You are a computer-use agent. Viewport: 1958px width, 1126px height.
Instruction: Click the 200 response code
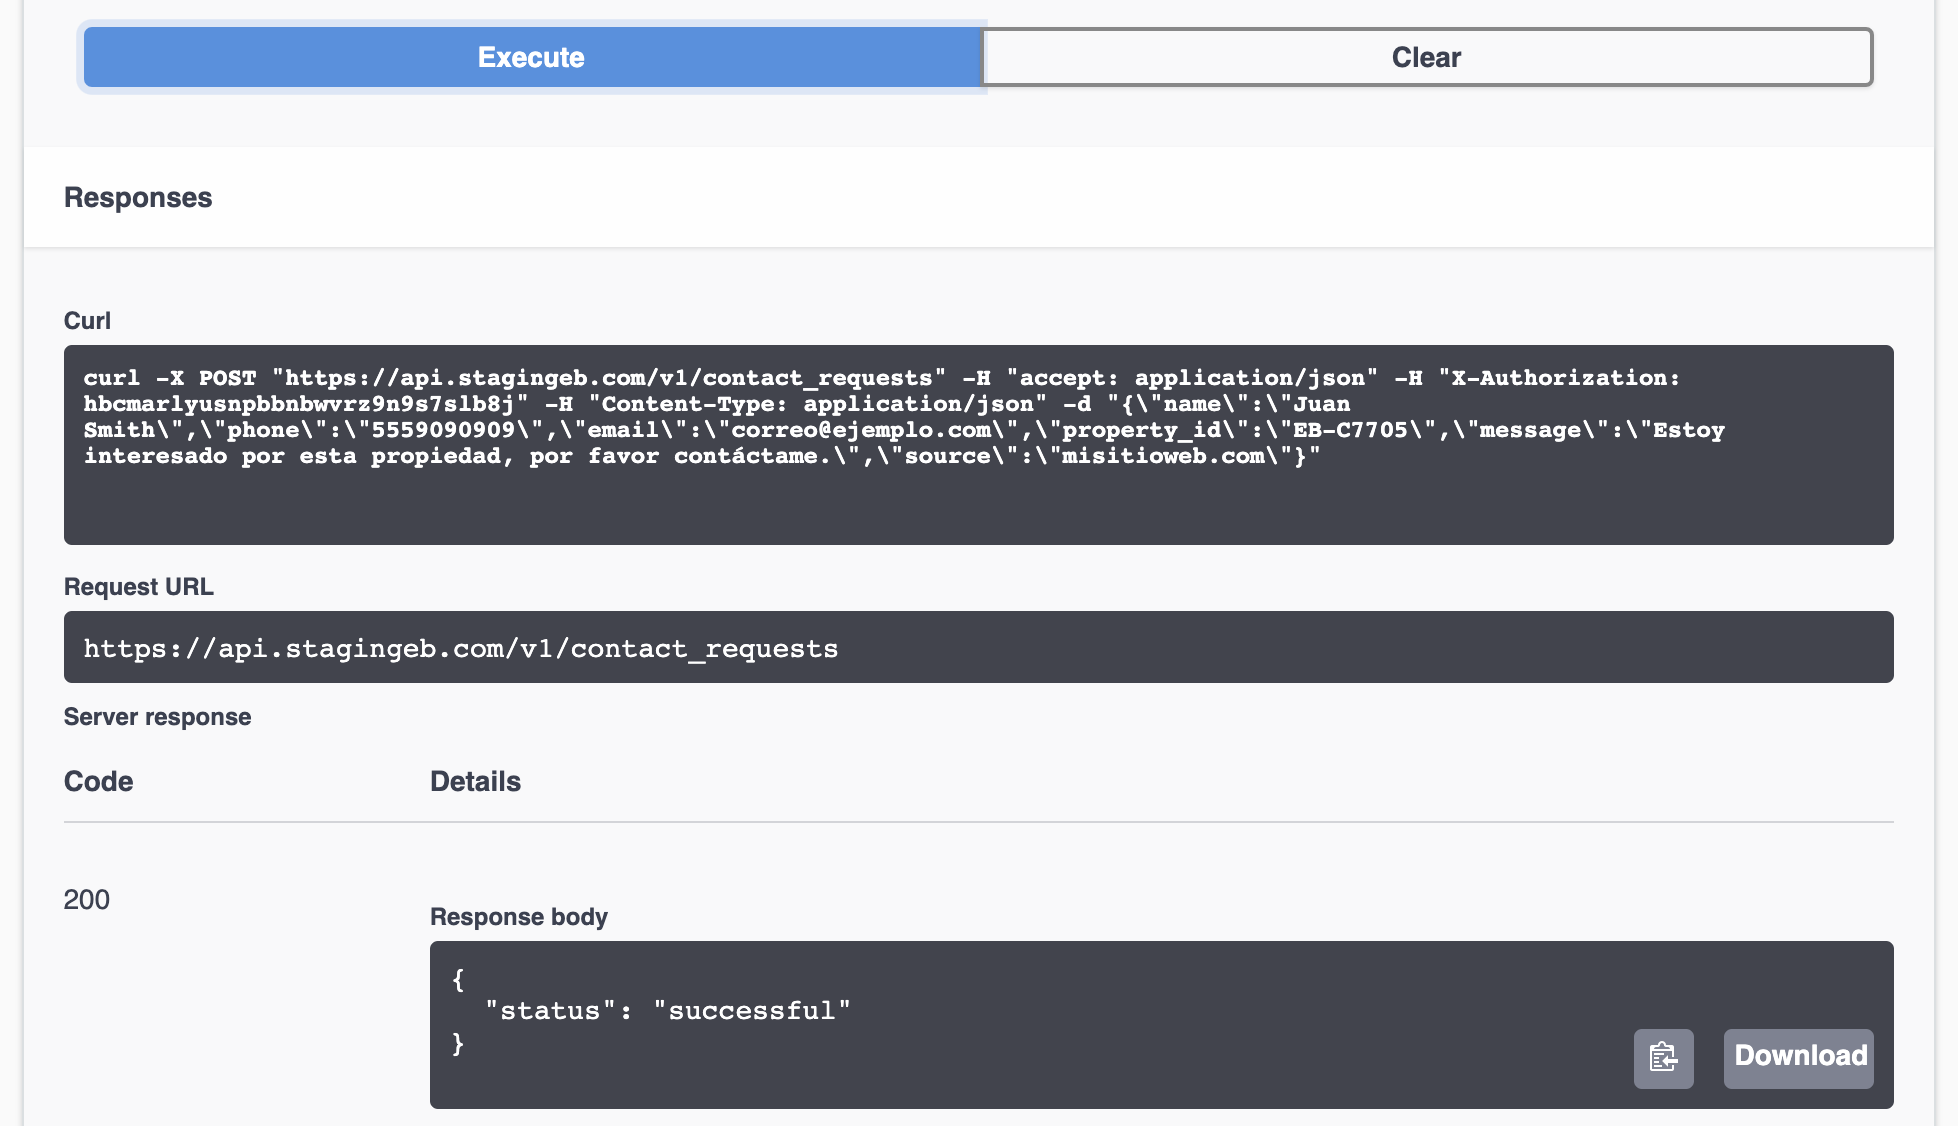click(87, 899)
